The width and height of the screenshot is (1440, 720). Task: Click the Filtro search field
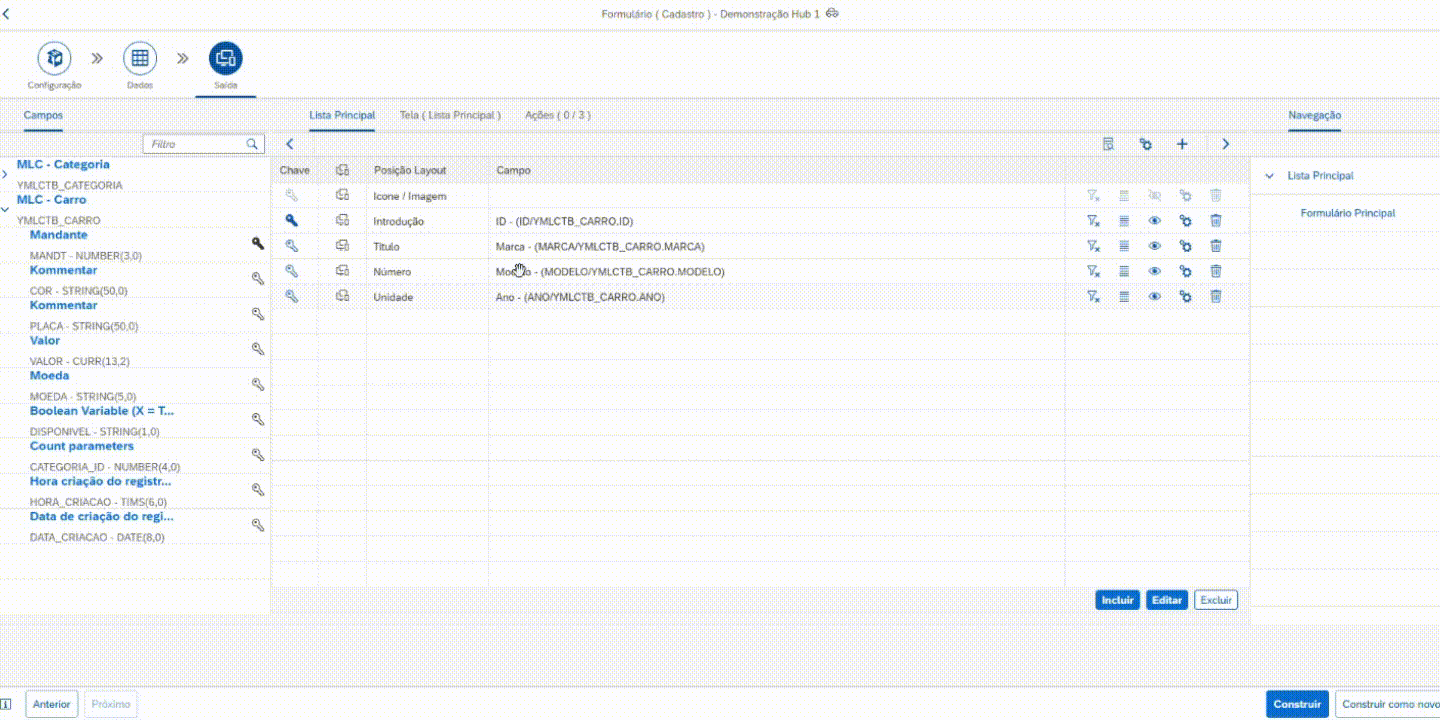click(195, 144)
